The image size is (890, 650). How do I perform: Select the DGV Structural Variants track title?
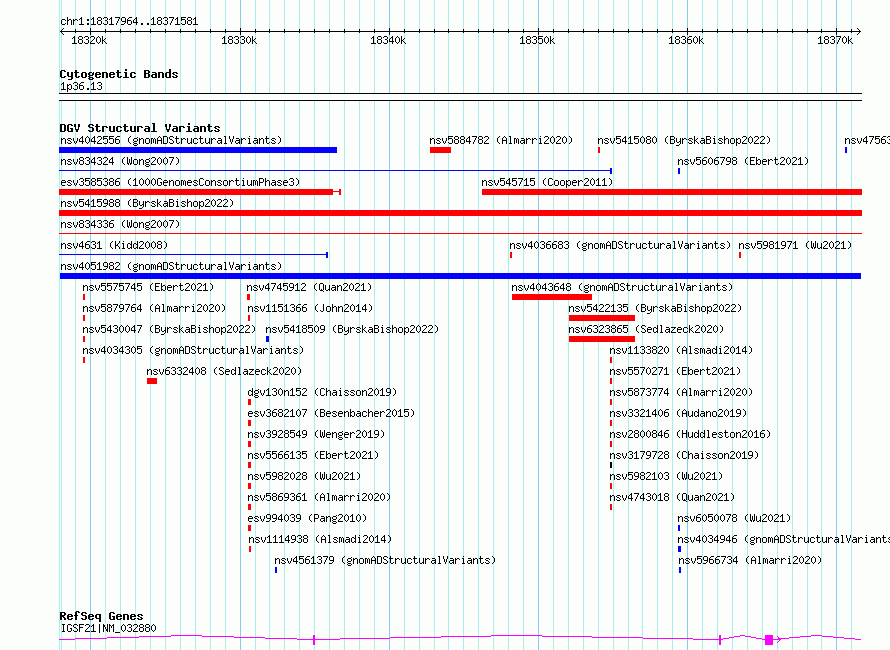(x=140, y=128)
